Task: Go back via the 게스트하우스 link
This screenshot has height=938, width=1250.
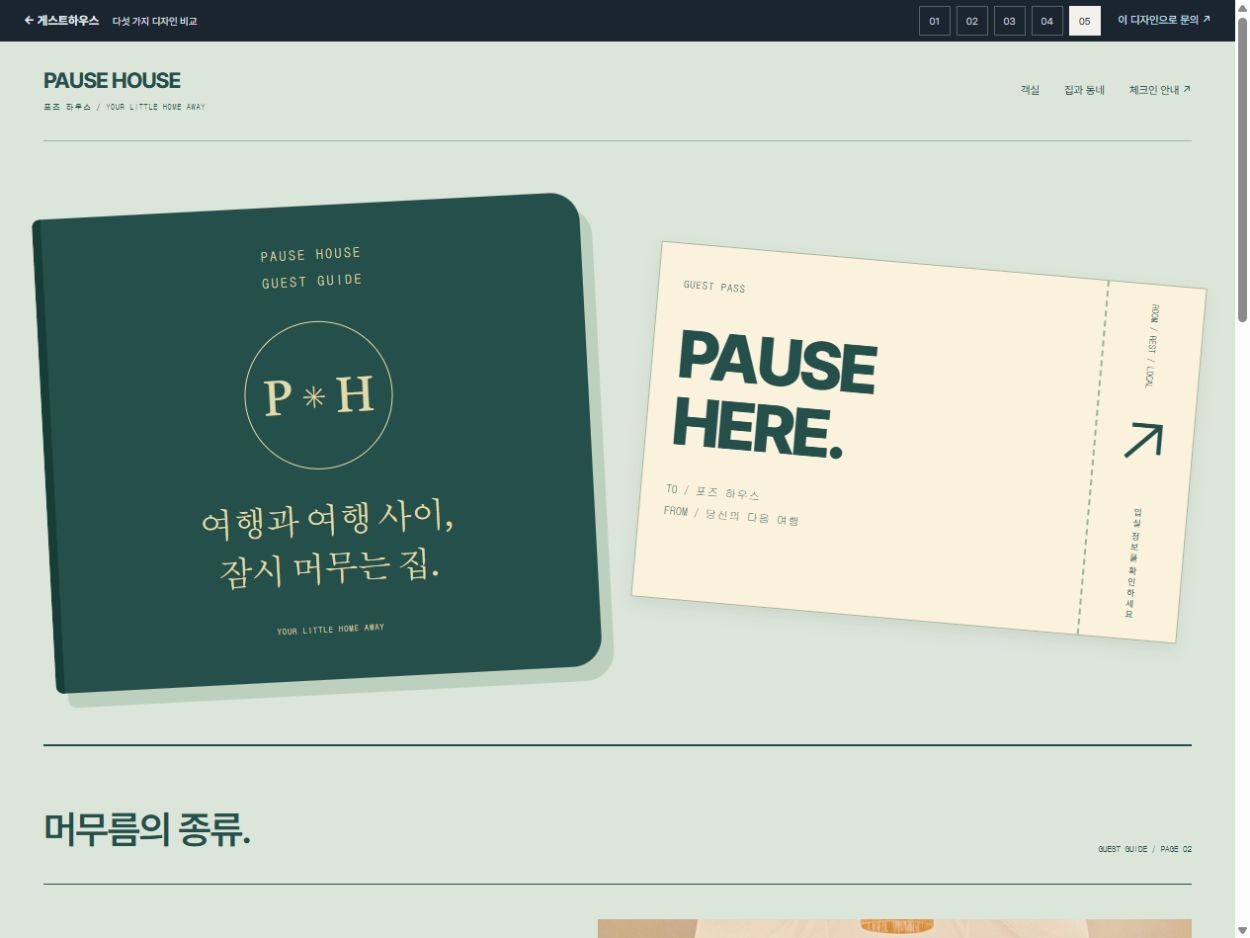Action: (61, 20)
